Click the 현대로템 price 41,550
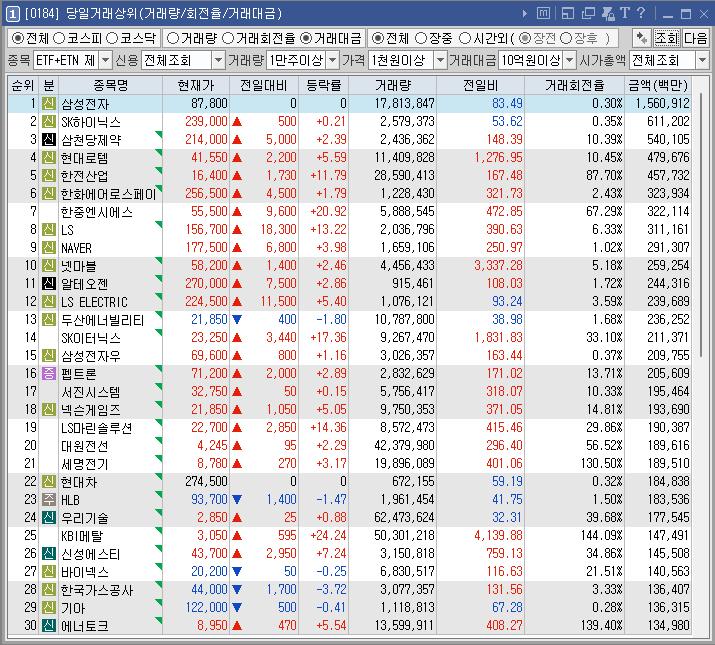 point(209,158)
